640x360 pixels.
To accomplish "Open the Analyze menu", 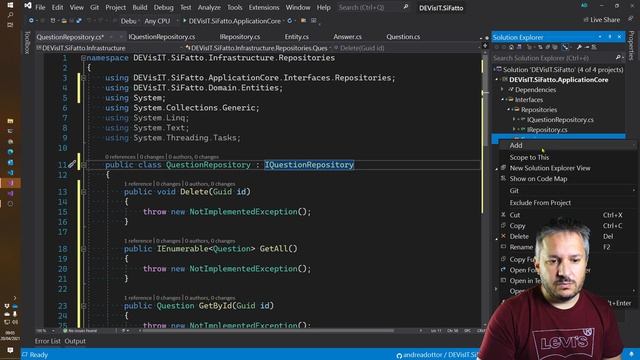I will (x=209, y=7).
